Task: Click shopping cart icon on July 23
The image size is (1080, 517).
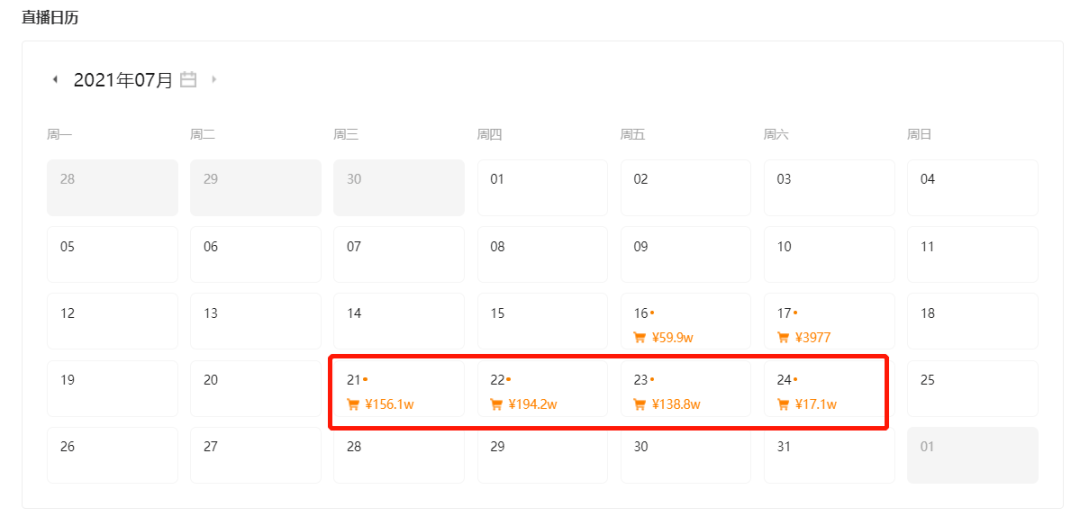Action: 639,405
